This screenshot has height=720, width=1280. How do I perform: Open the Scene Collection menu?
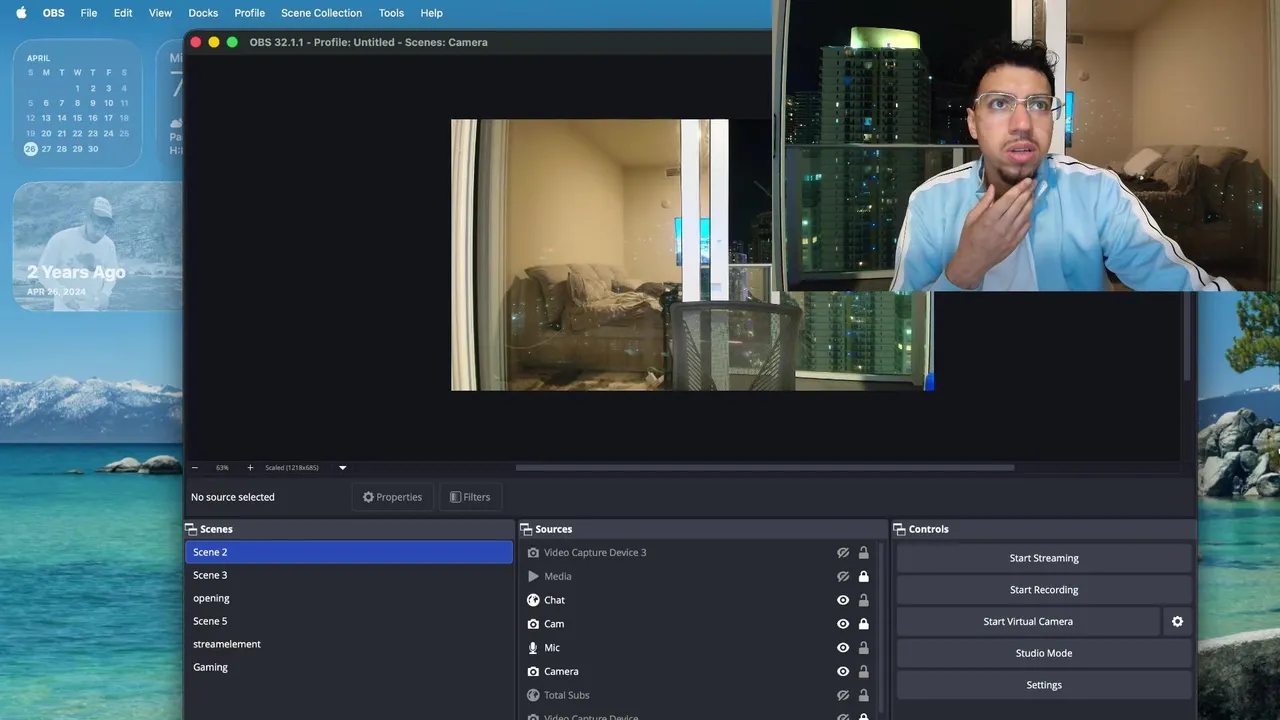point(321,13)
